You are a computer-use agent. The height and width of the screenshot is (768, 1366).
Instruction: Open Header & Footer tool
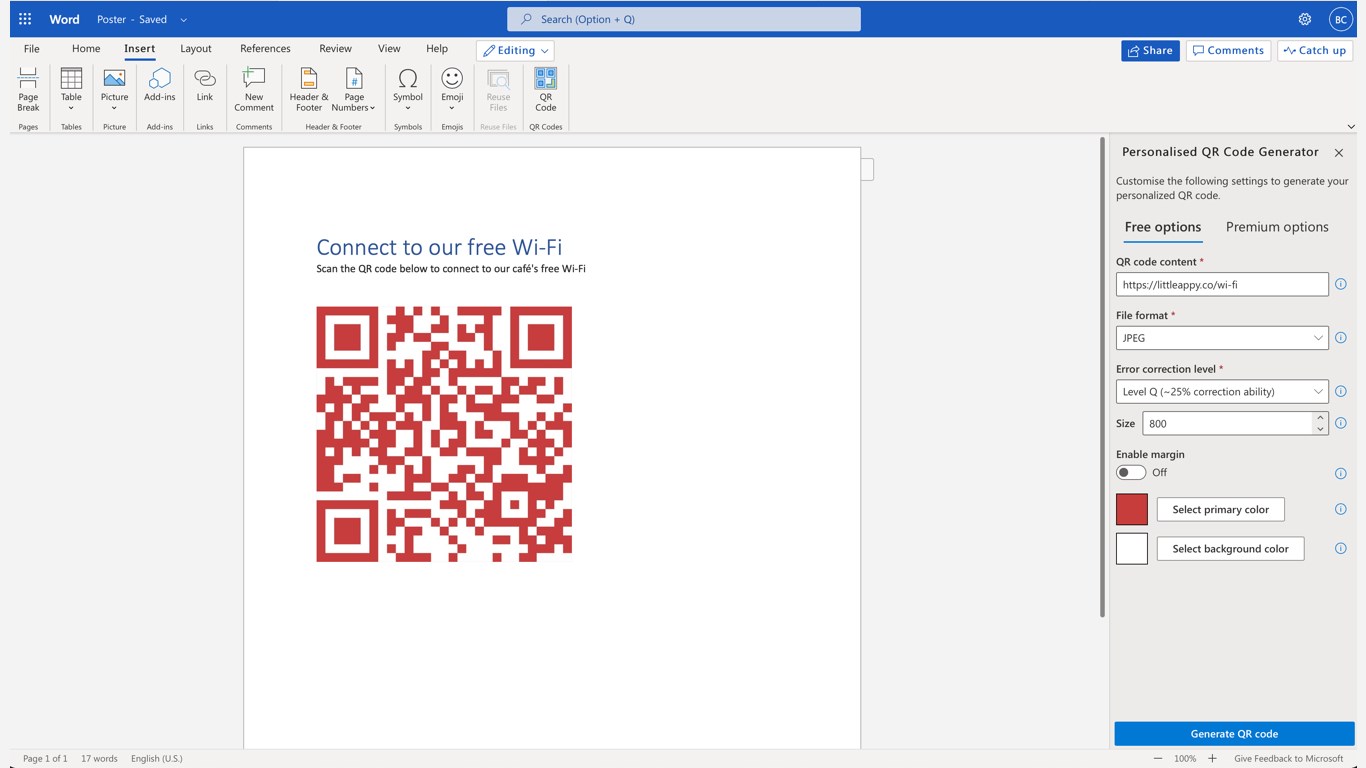309,90
